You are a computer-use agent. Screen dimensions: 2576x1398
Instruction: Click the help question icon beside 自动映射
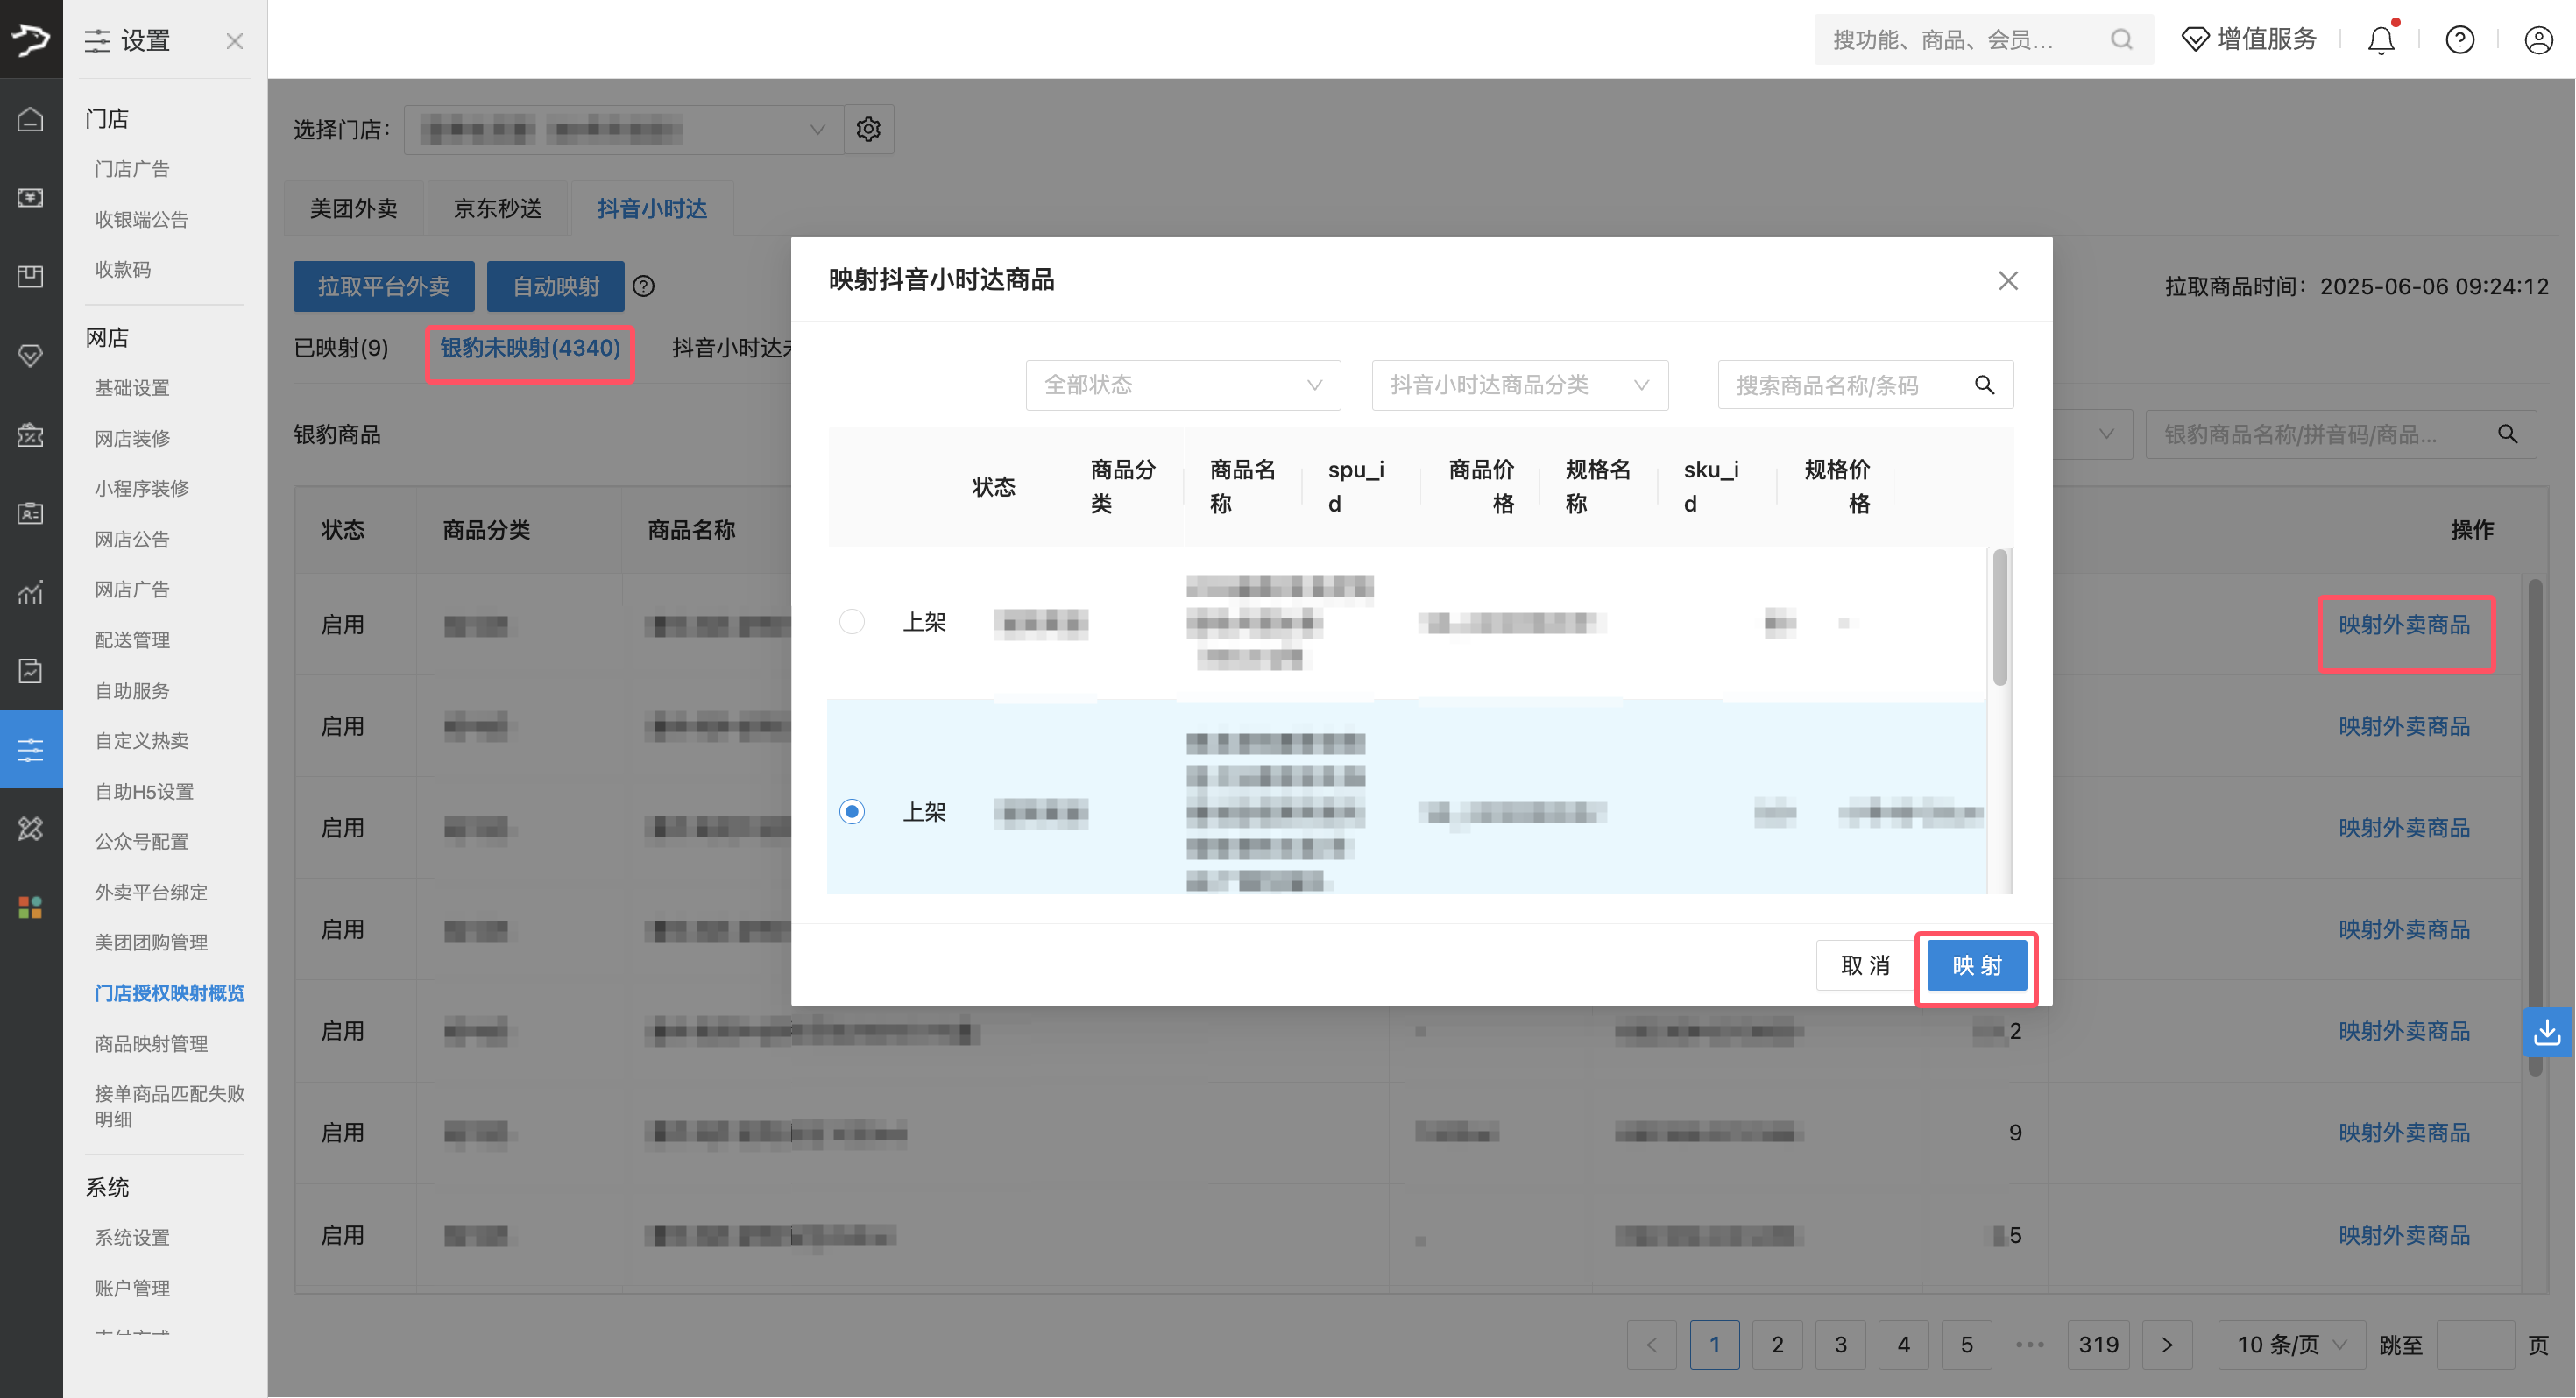click(644, 286)
